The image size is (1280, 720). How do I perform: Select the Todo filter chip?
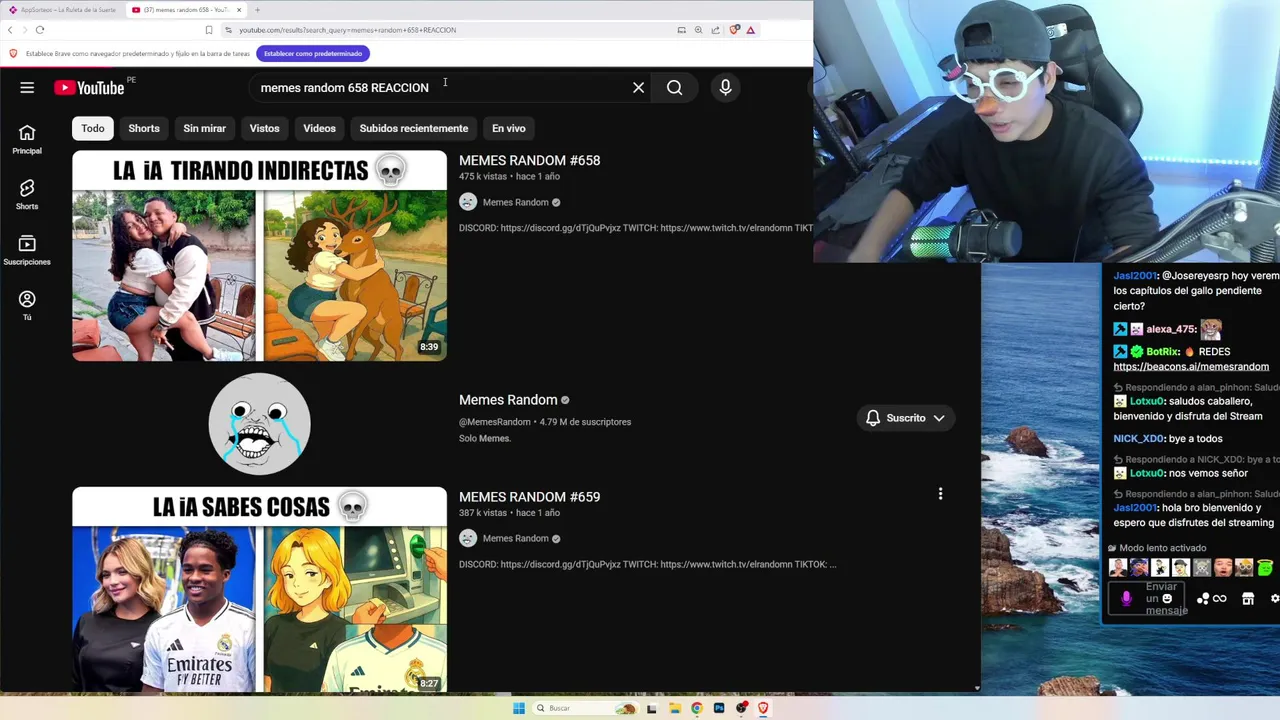[x=93, y=128]
